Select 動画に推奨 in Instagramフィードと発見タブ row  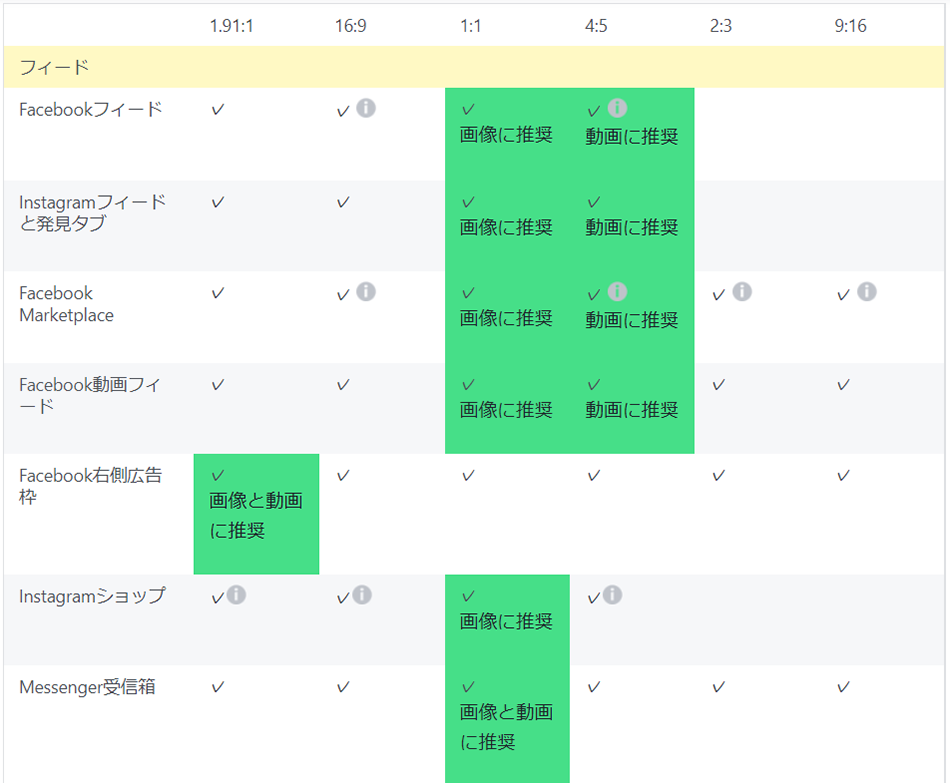[x=631, y=227]
